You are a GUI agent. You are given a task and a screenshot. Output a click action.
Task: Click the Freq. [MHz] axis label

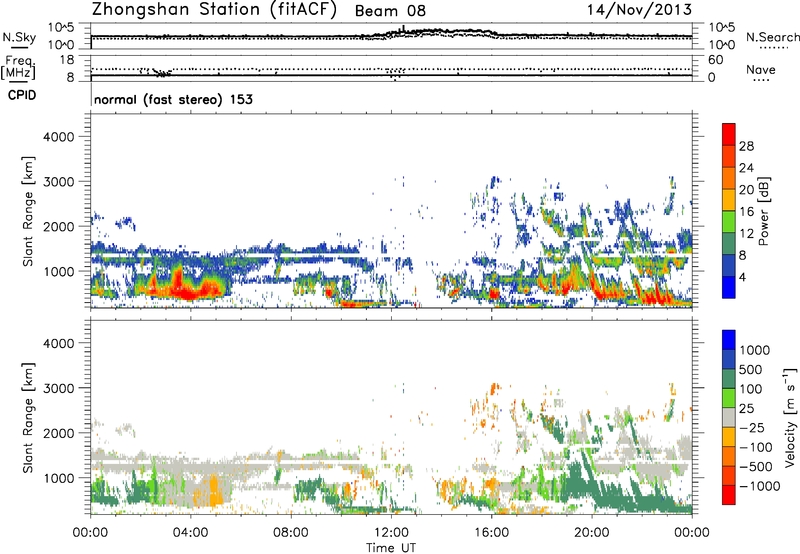18,67
